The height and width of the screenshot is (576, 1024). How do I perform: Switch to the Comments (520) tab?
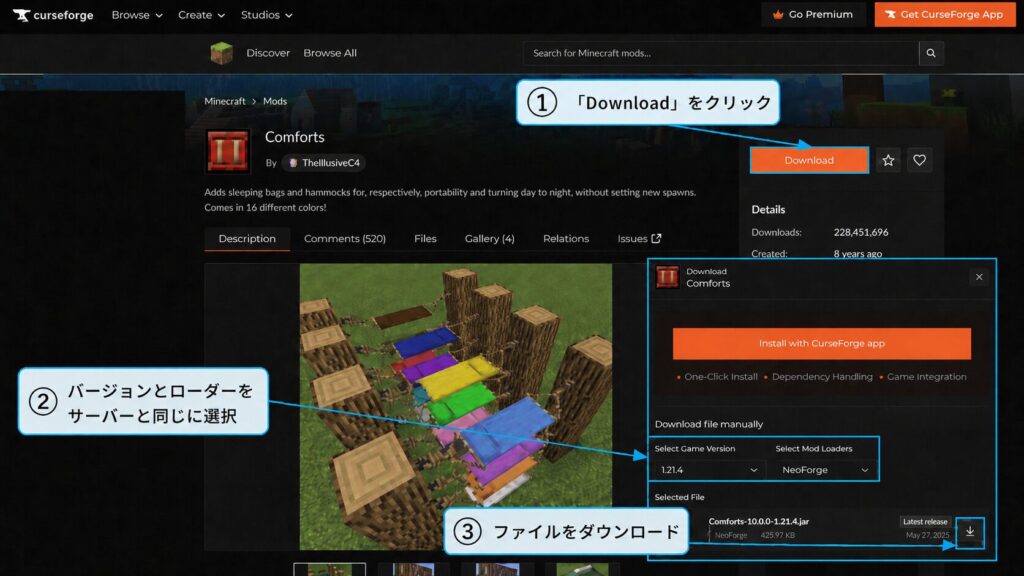pos(345,238)
